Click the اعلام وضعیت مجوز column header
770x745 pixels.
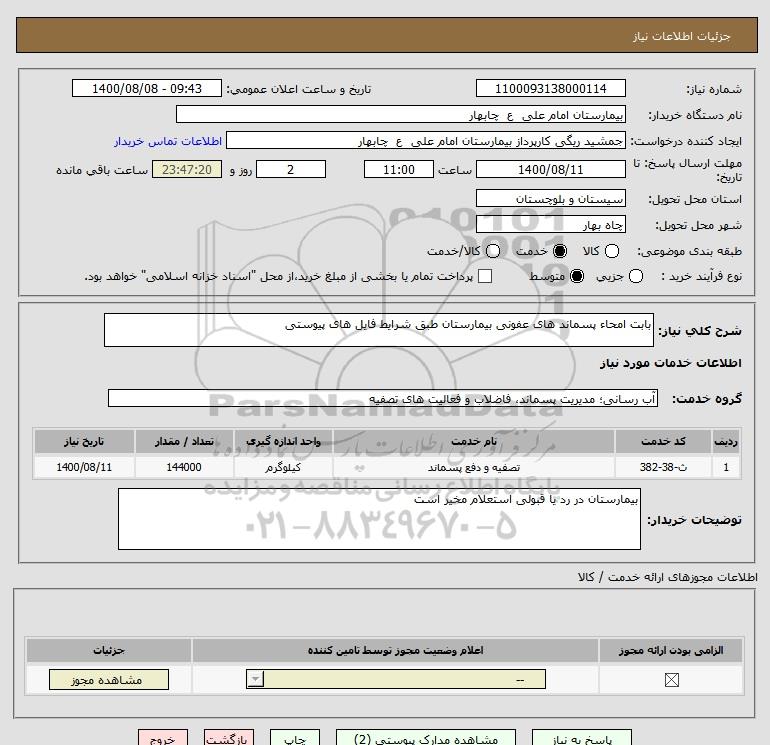(x=395, y=650)
